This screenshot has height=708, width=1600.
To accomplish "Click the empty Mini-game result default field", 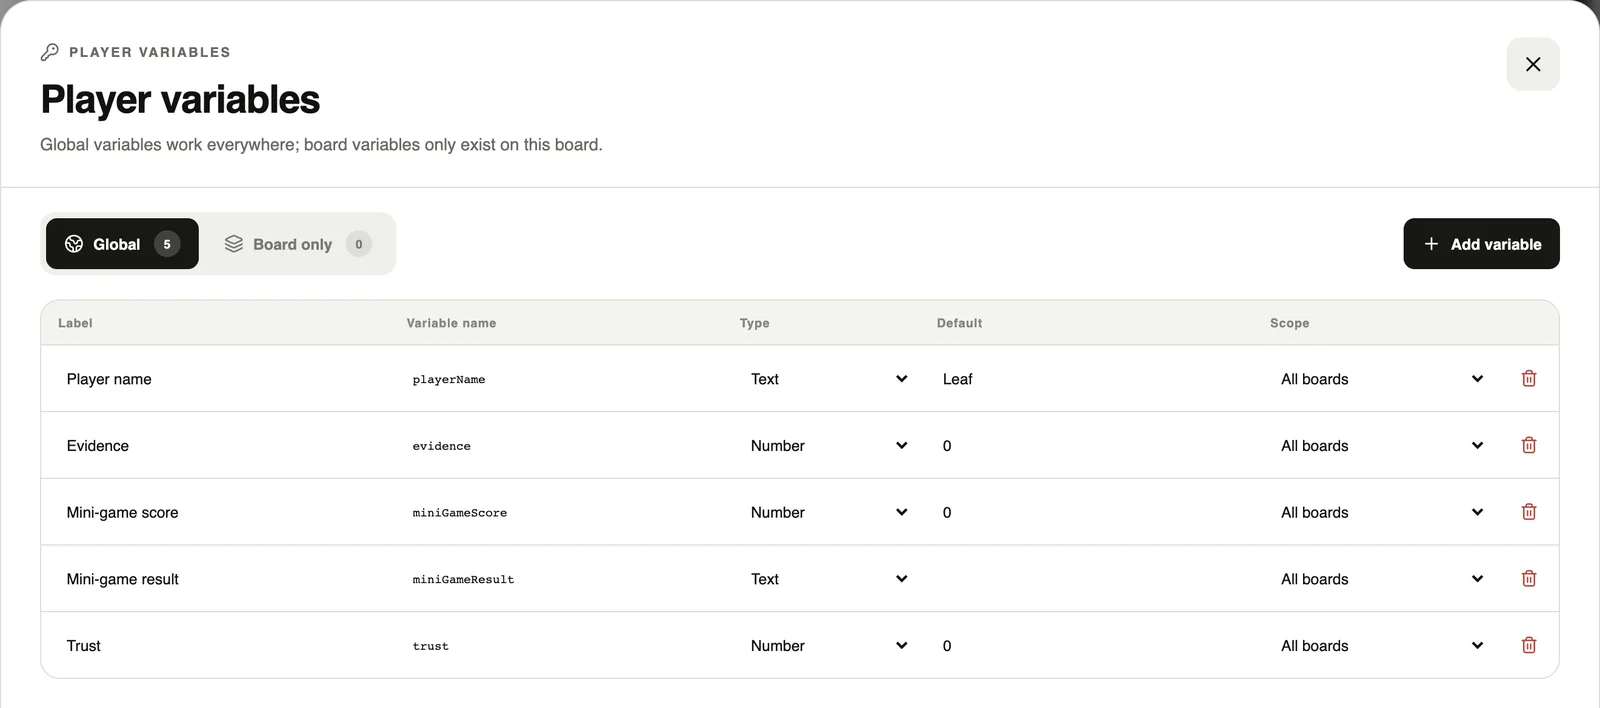I will coord(1094,579).
